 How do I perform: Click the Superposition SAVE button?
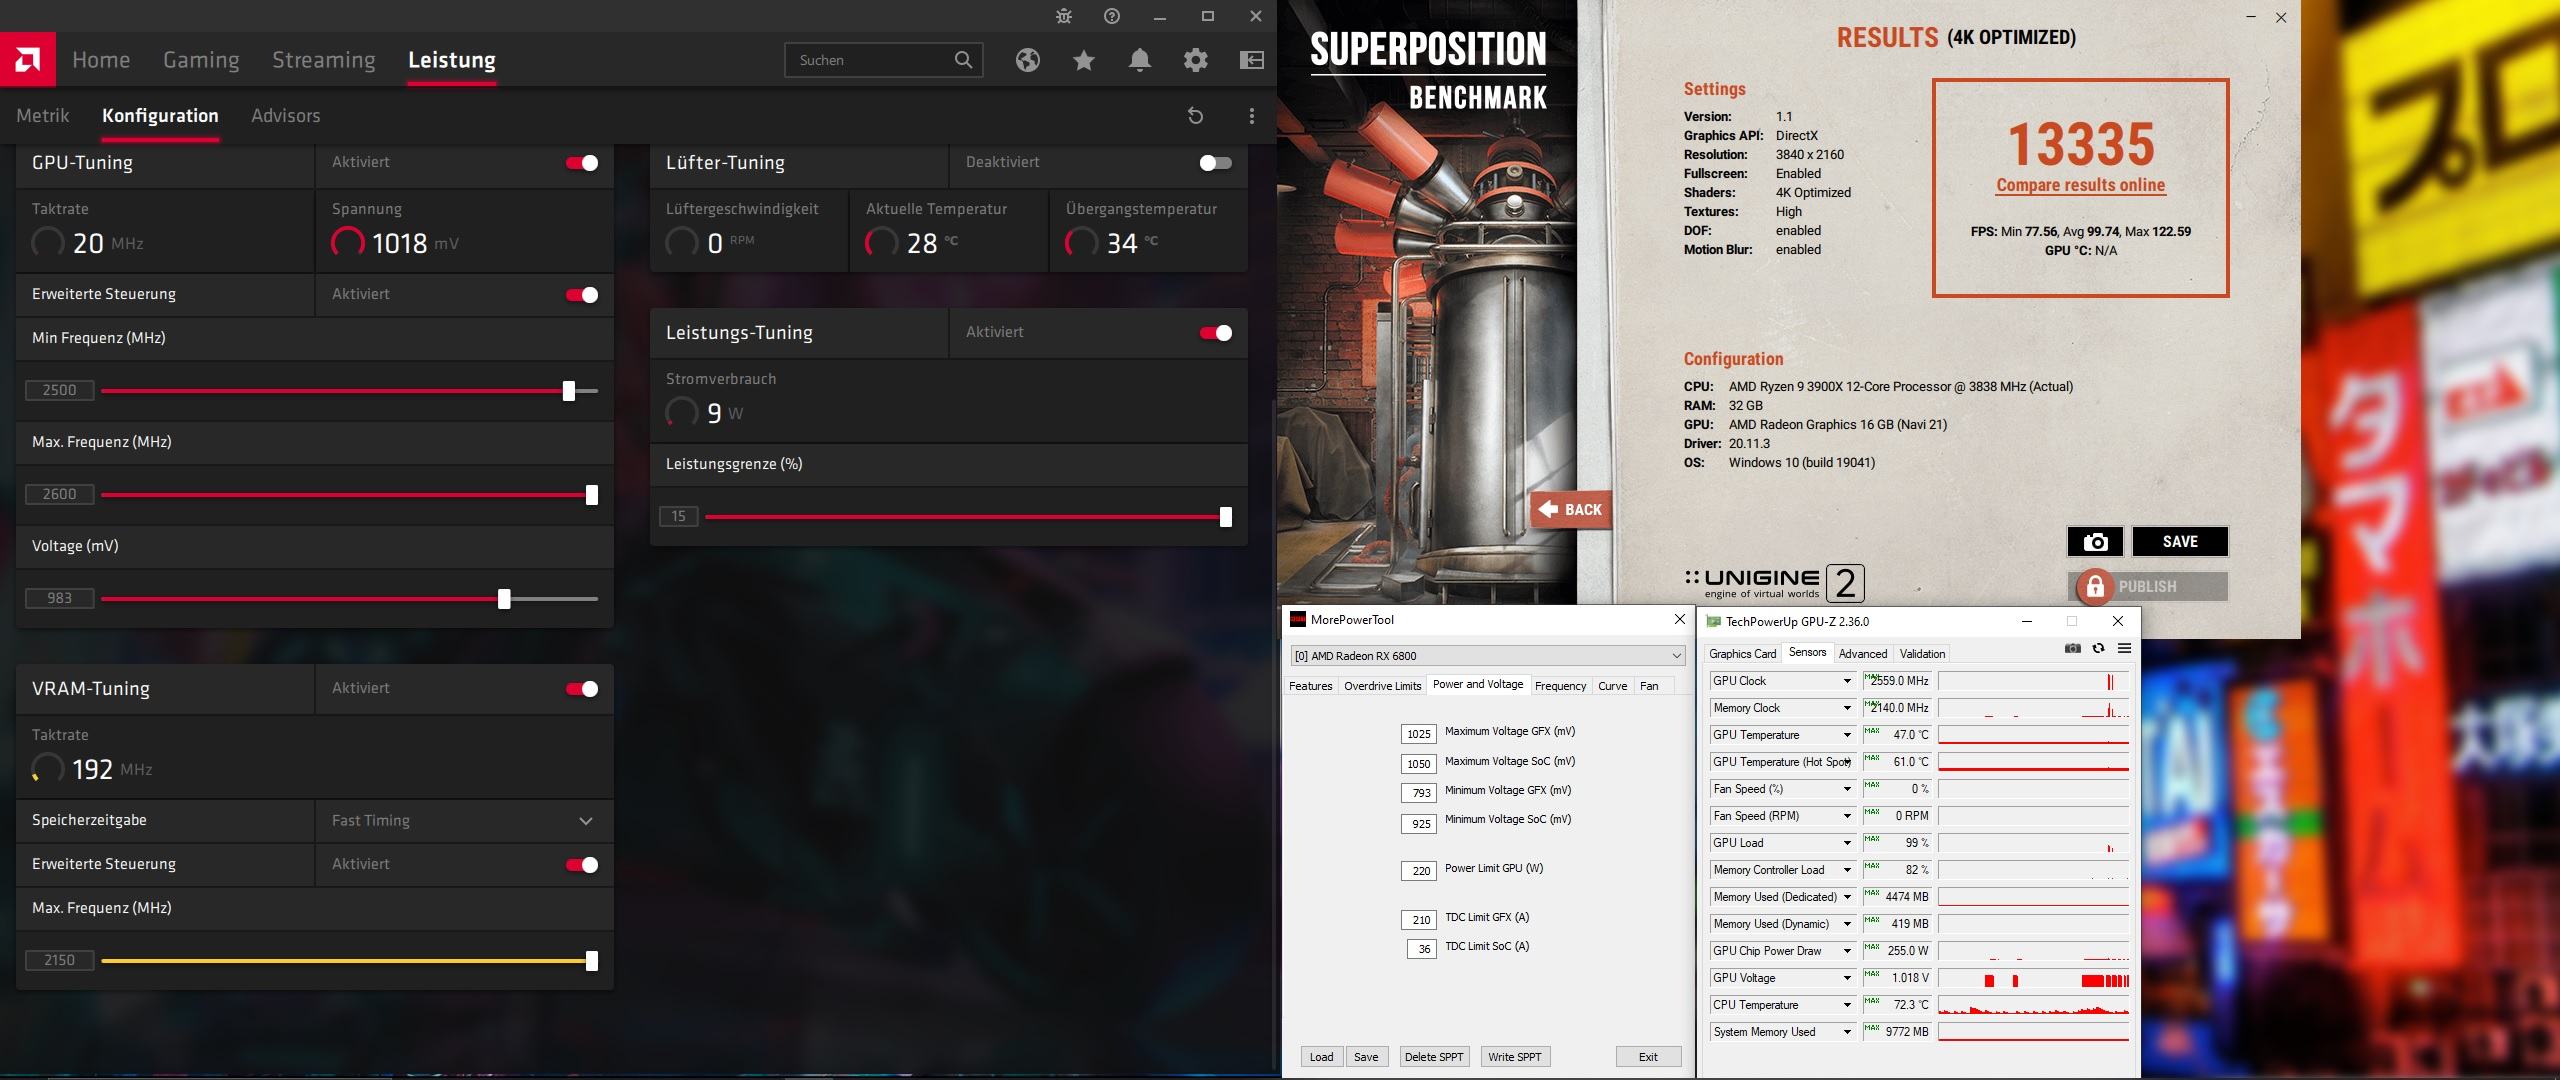2180,542
